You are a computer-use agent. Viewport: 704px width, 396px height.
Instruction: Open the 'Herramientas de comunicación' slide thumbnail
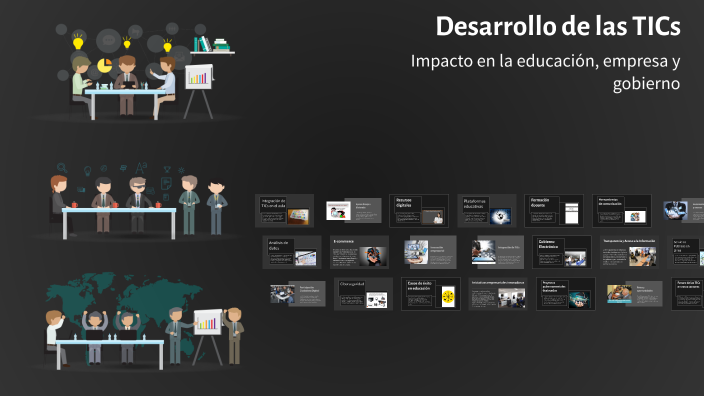point(622,211)
